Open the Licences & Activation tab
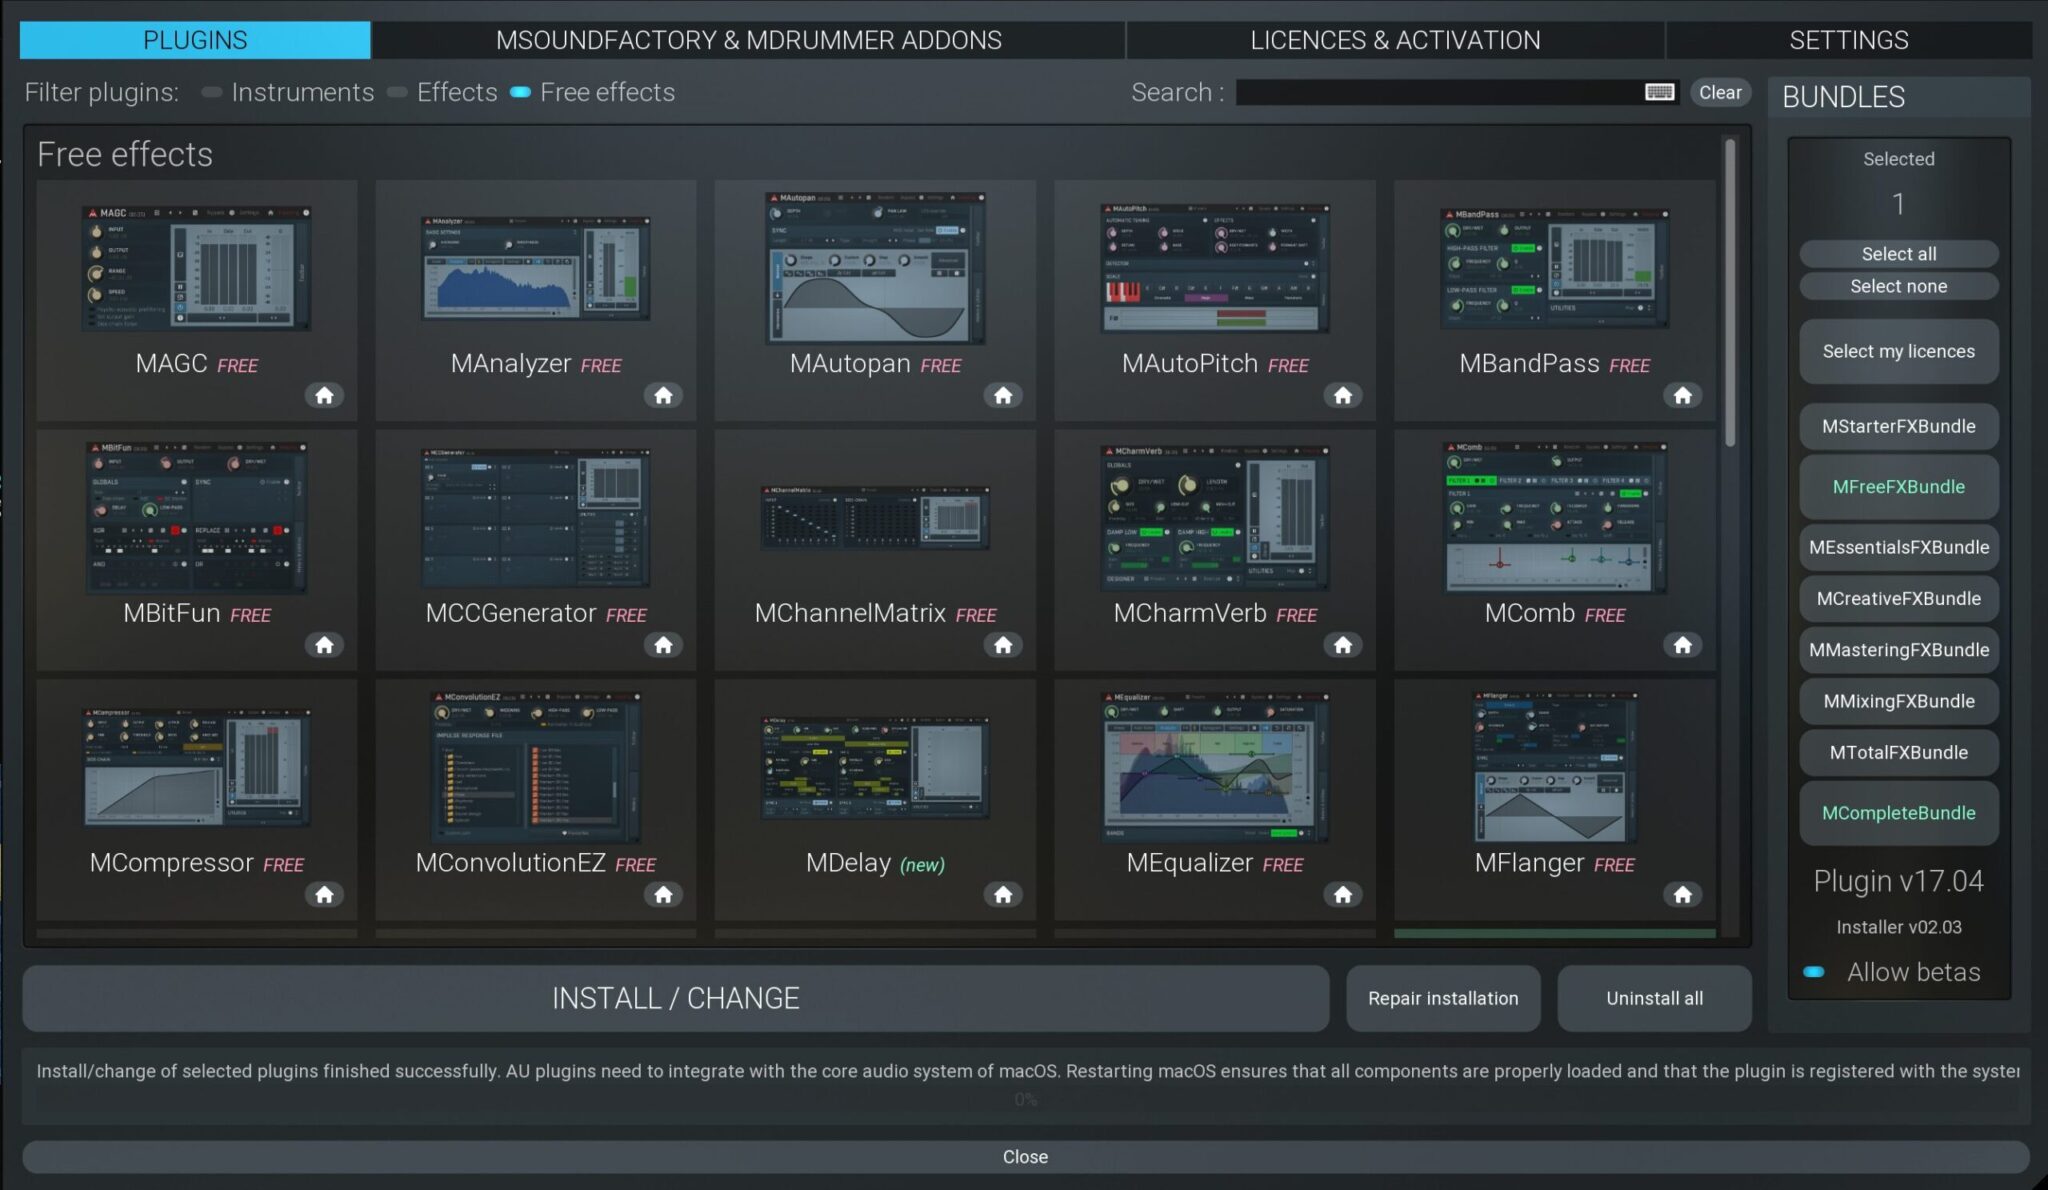The image size is (2048, 1190). click(x=1394, y=40)
